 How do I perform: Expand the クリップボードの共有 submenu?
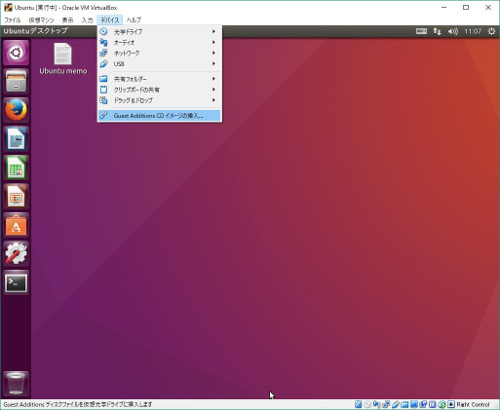(159, 90)
